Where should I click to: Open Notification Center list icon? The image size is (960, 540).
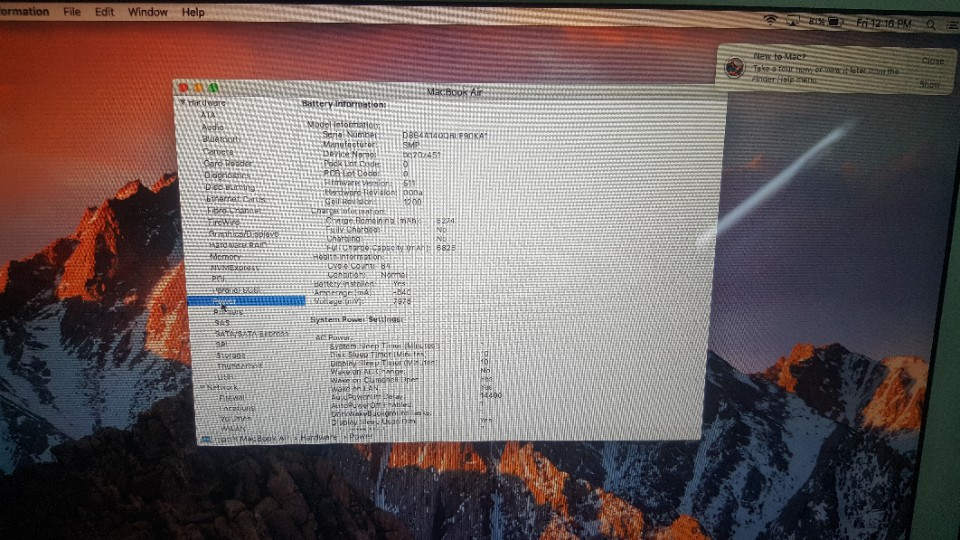click(953, 25)
